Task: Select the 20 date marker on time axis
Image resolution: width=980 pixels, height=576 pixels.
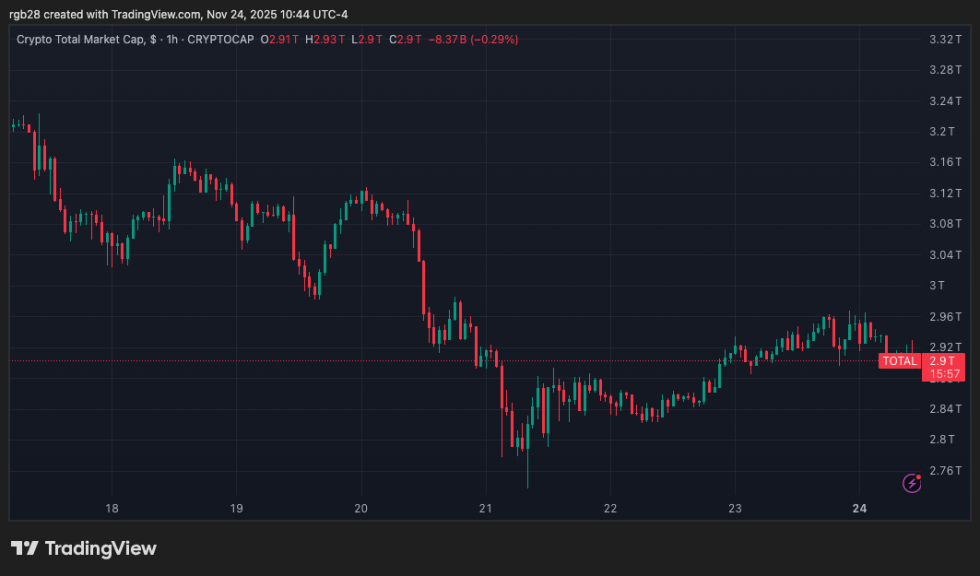Action: [361, 509]
